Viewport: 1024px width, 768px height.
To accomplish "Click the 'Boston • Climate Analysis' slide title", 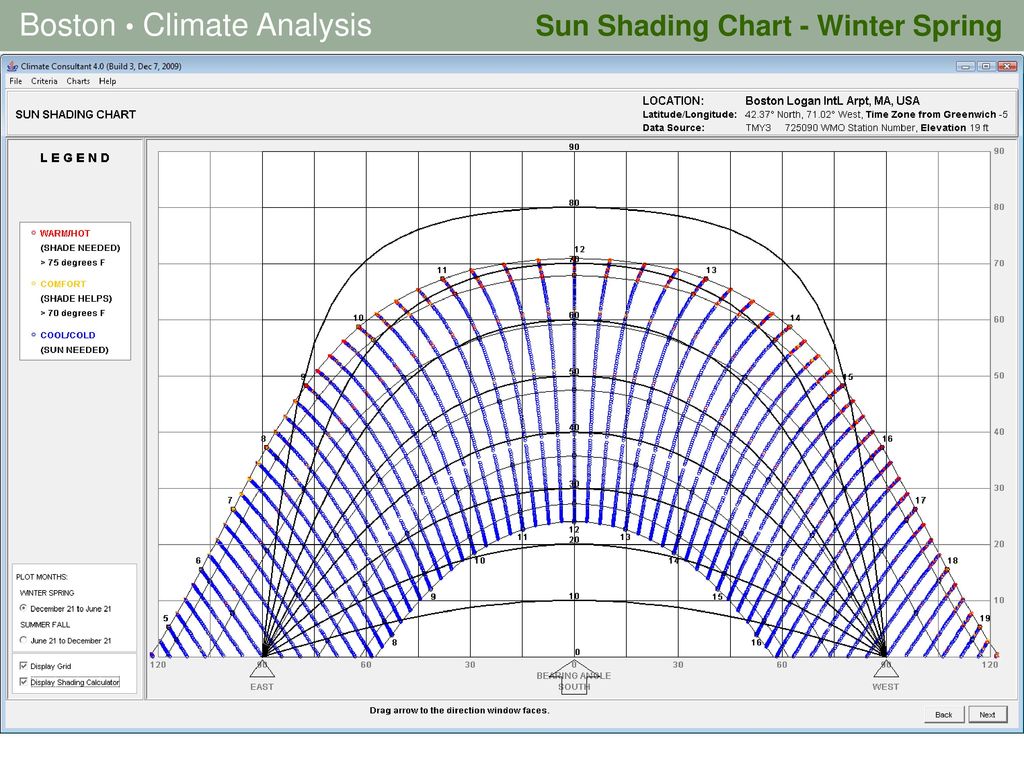I will [195, 25].
